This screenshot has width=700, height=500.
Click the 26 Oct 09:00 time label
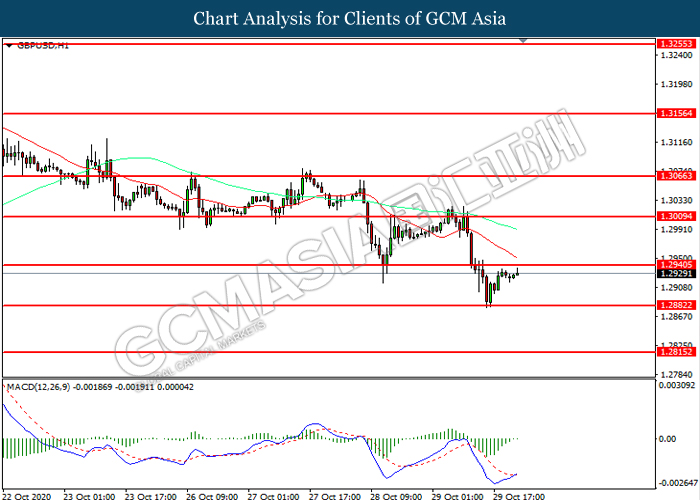pyautogui.click(x=212, y=496)
